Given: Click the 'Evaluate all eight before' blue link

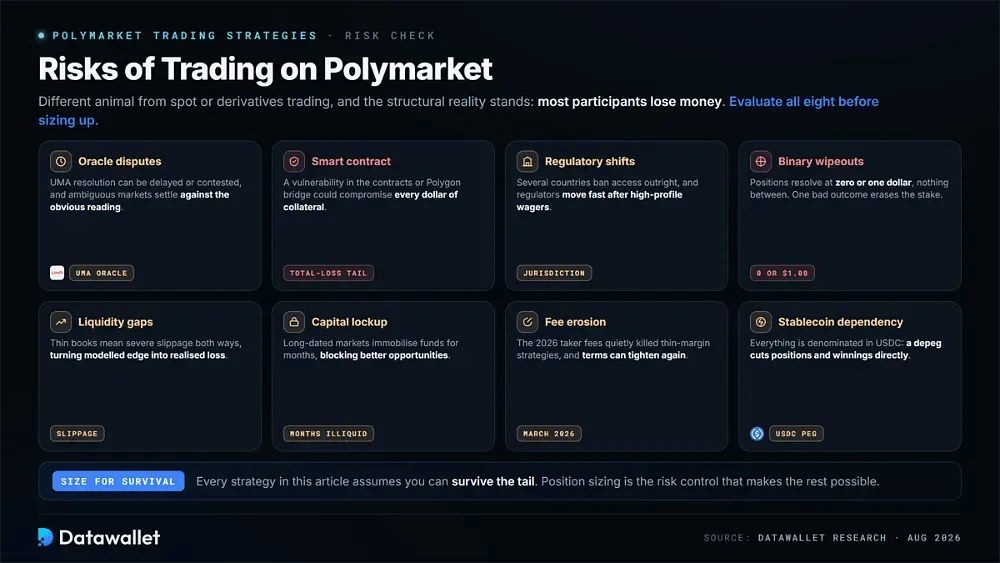Looking at the screenshot, I should (804, 101).
